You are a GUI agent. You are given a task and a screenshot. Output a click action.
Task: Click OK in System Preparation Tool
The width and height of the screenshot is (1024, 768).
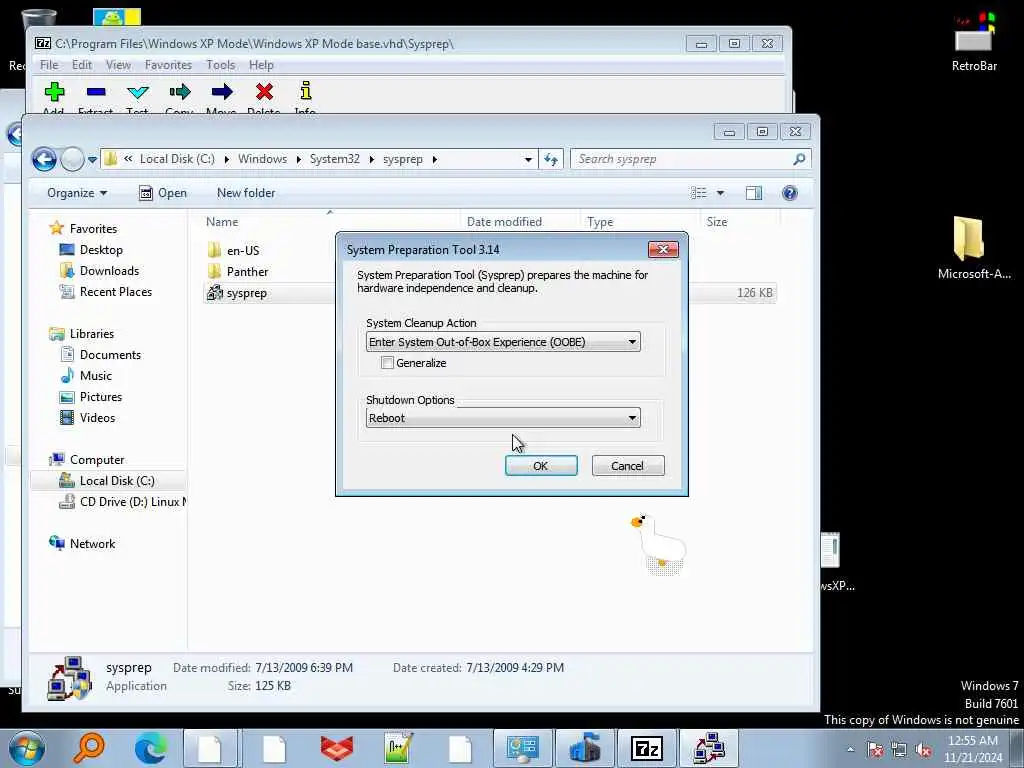[x=541, y=466]
